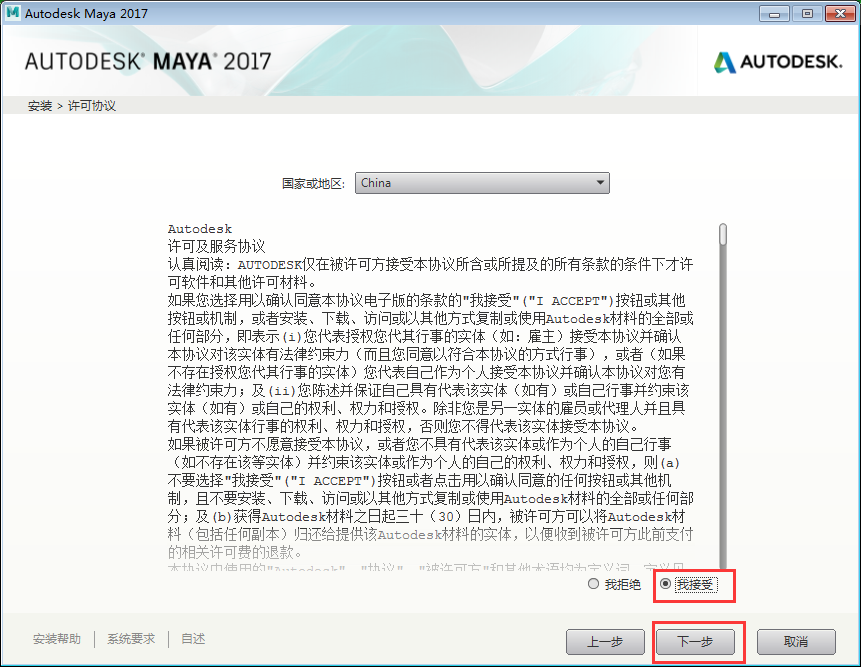
Task: Open the 自述 readme link
Action: click(x=193, y=639)
